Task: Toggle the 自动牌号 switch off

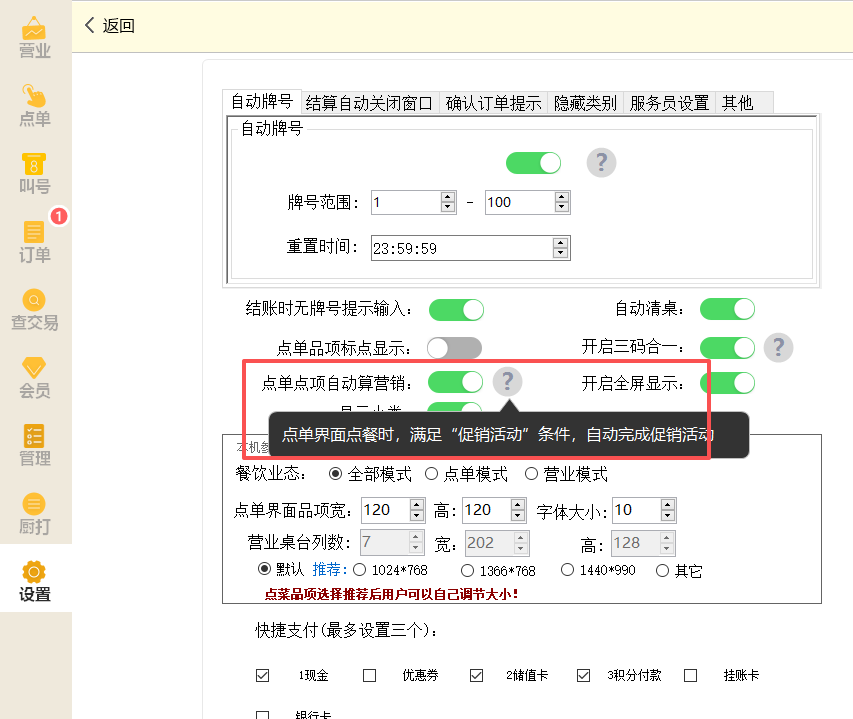Action: (533, 163)
